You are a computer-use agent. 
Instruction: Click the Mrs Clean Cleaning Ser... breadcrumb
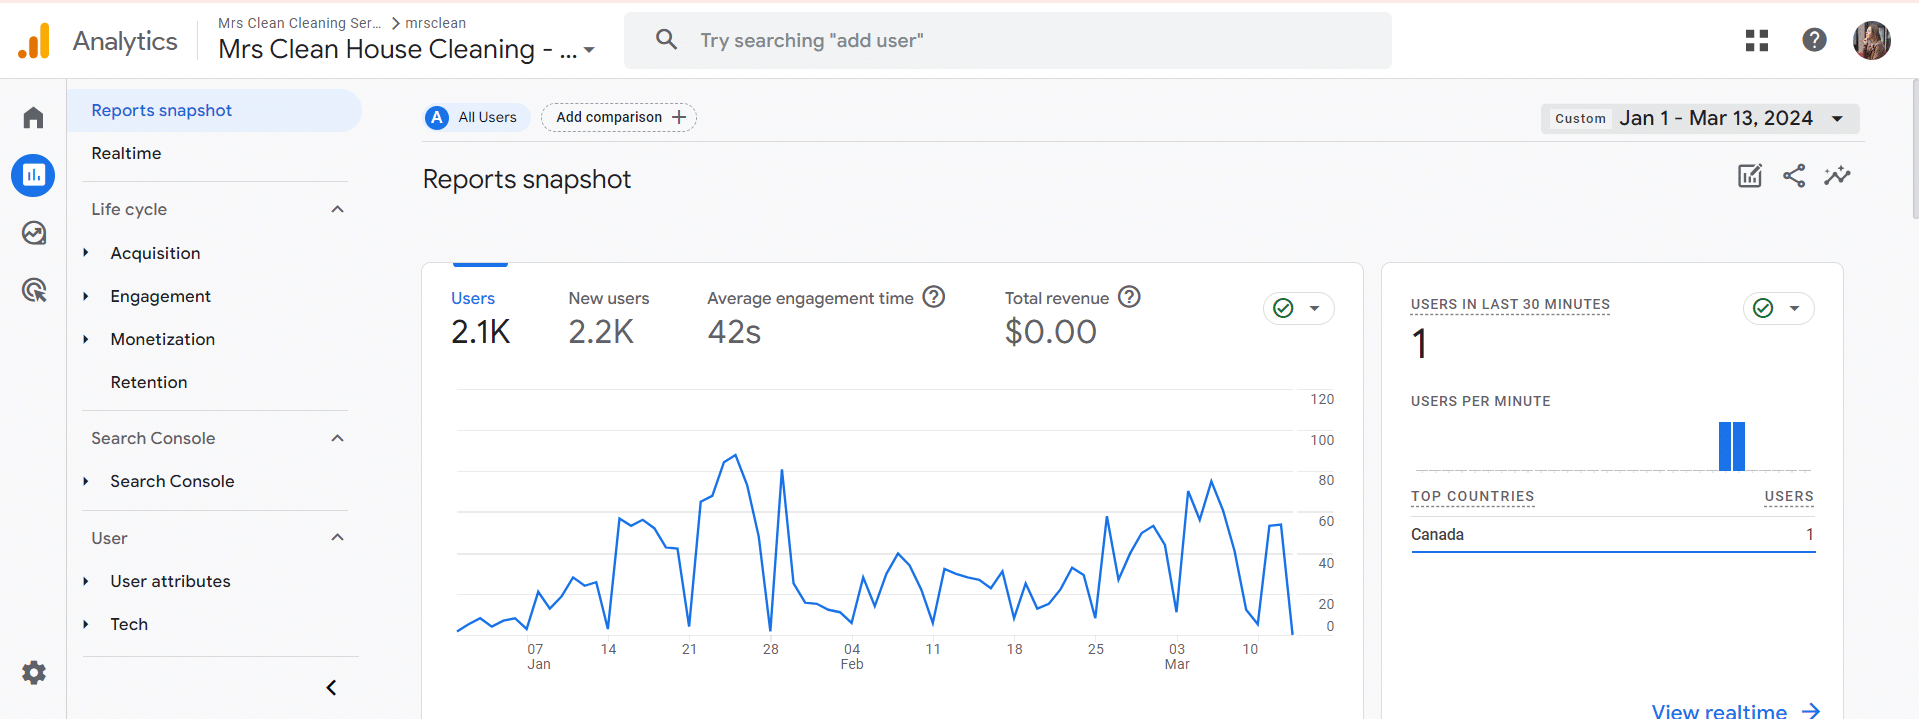[x=299, y=23]
